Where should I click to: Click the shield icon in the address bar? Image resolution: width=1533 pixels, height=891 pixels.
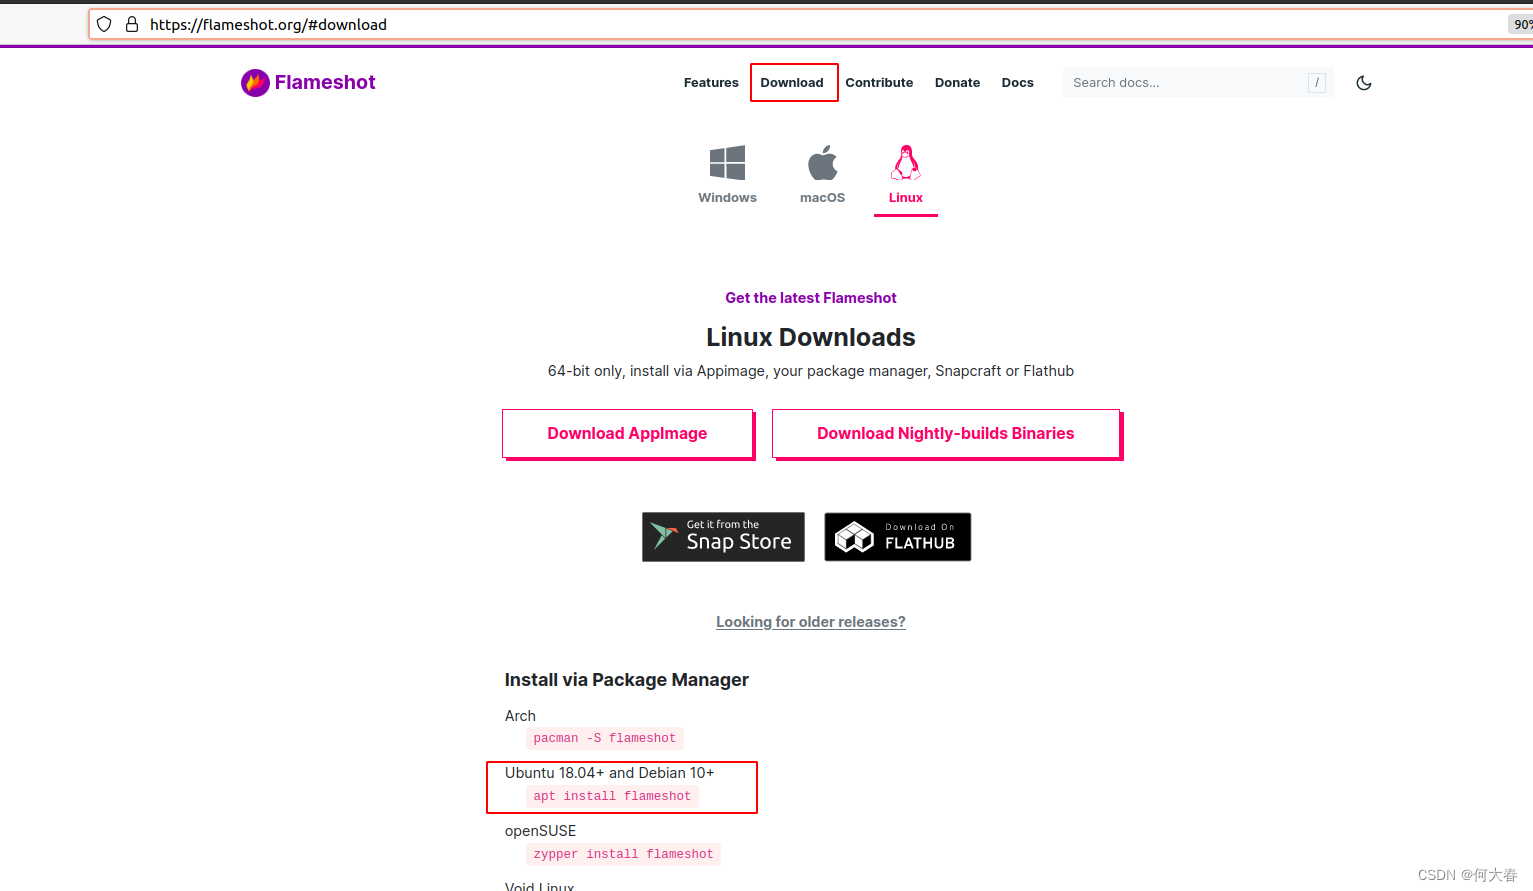click(104, 24)
